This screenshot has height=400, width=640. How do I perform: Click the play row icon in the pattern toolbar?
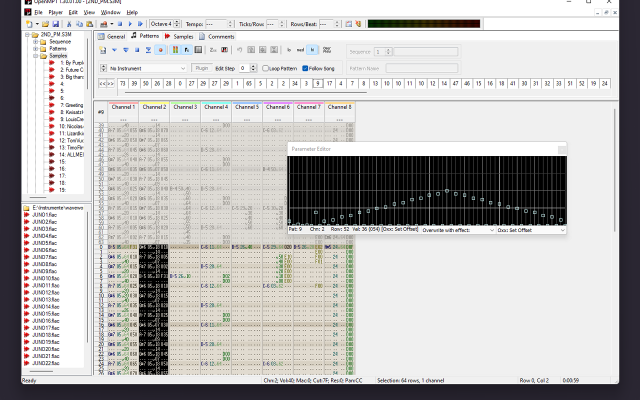[x=149, y=50]
